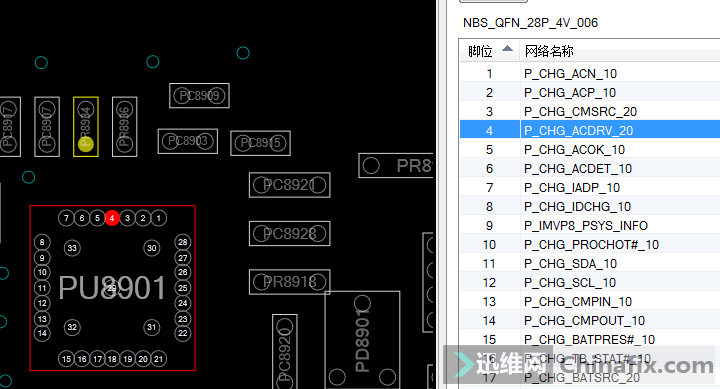Select component PC8921
This screenshot has height=389, width=720.
coord(290,185)
